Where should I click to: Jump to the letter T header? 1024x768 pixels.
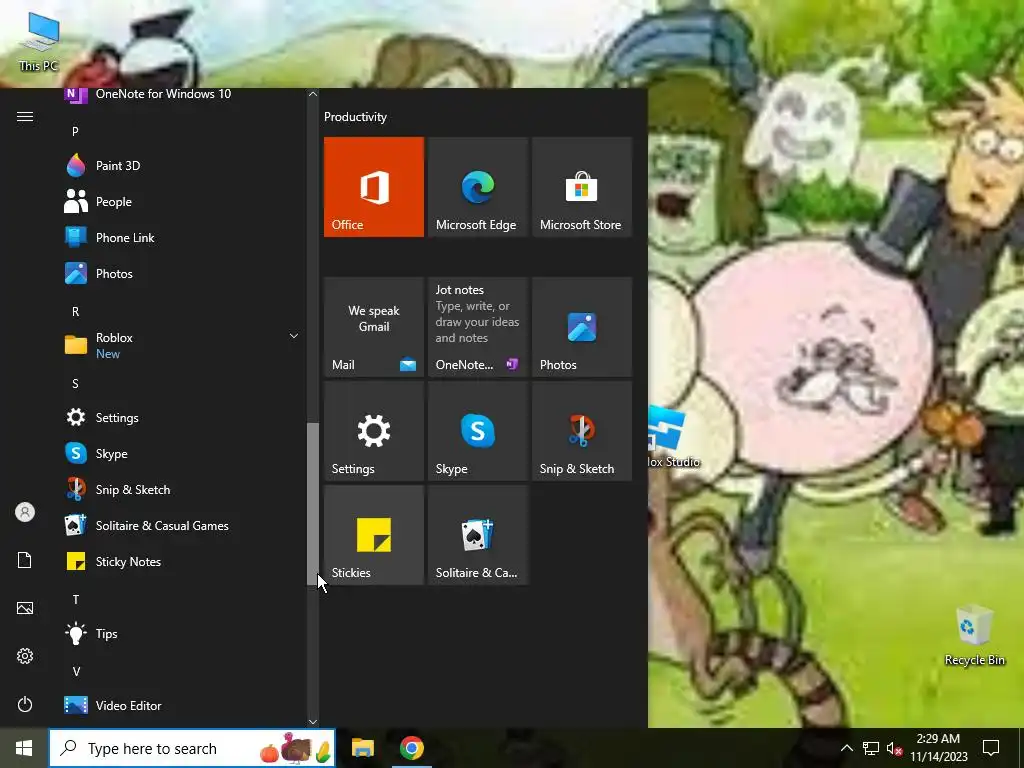tap(75, 600)
